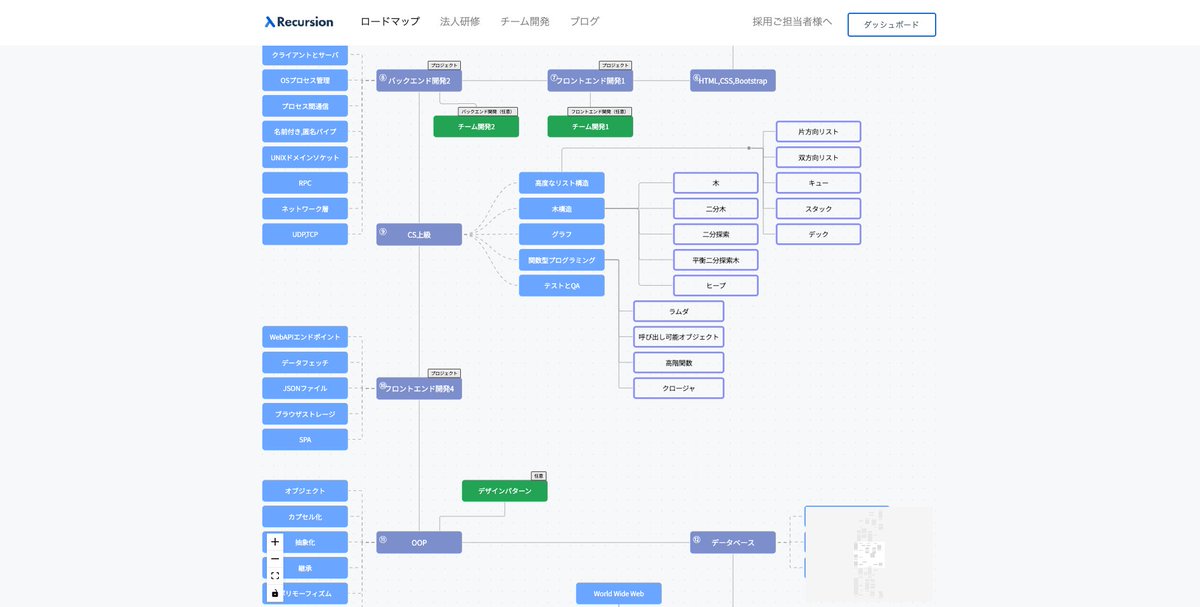Select the CS上級 node
The image size is (1200, 607).
pos(419,234)
